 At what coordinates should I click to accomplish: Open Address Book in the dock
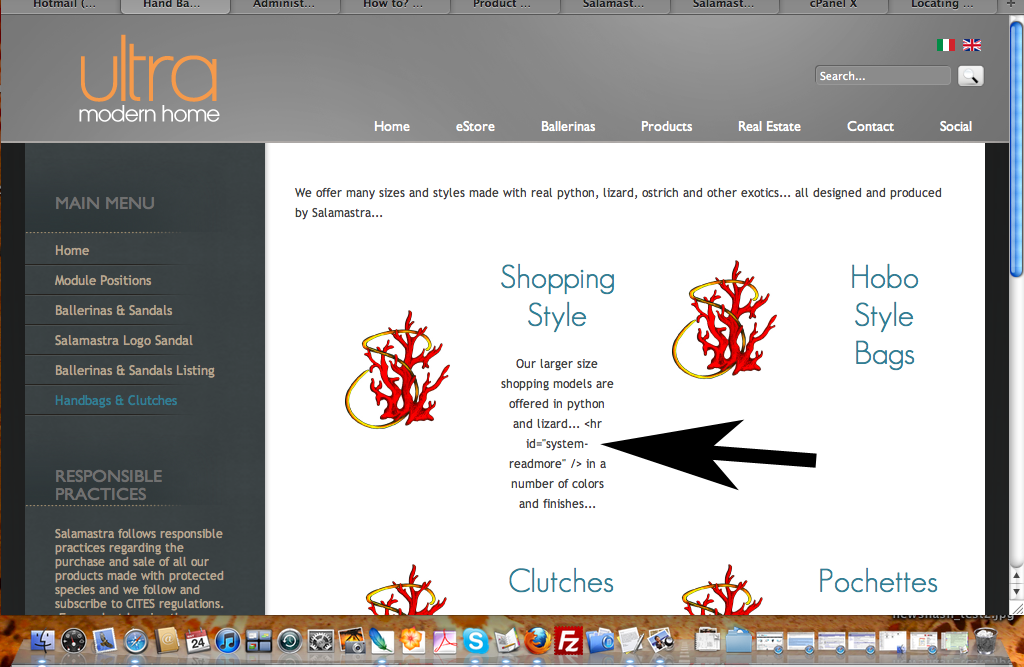click(x=167, y=641)
